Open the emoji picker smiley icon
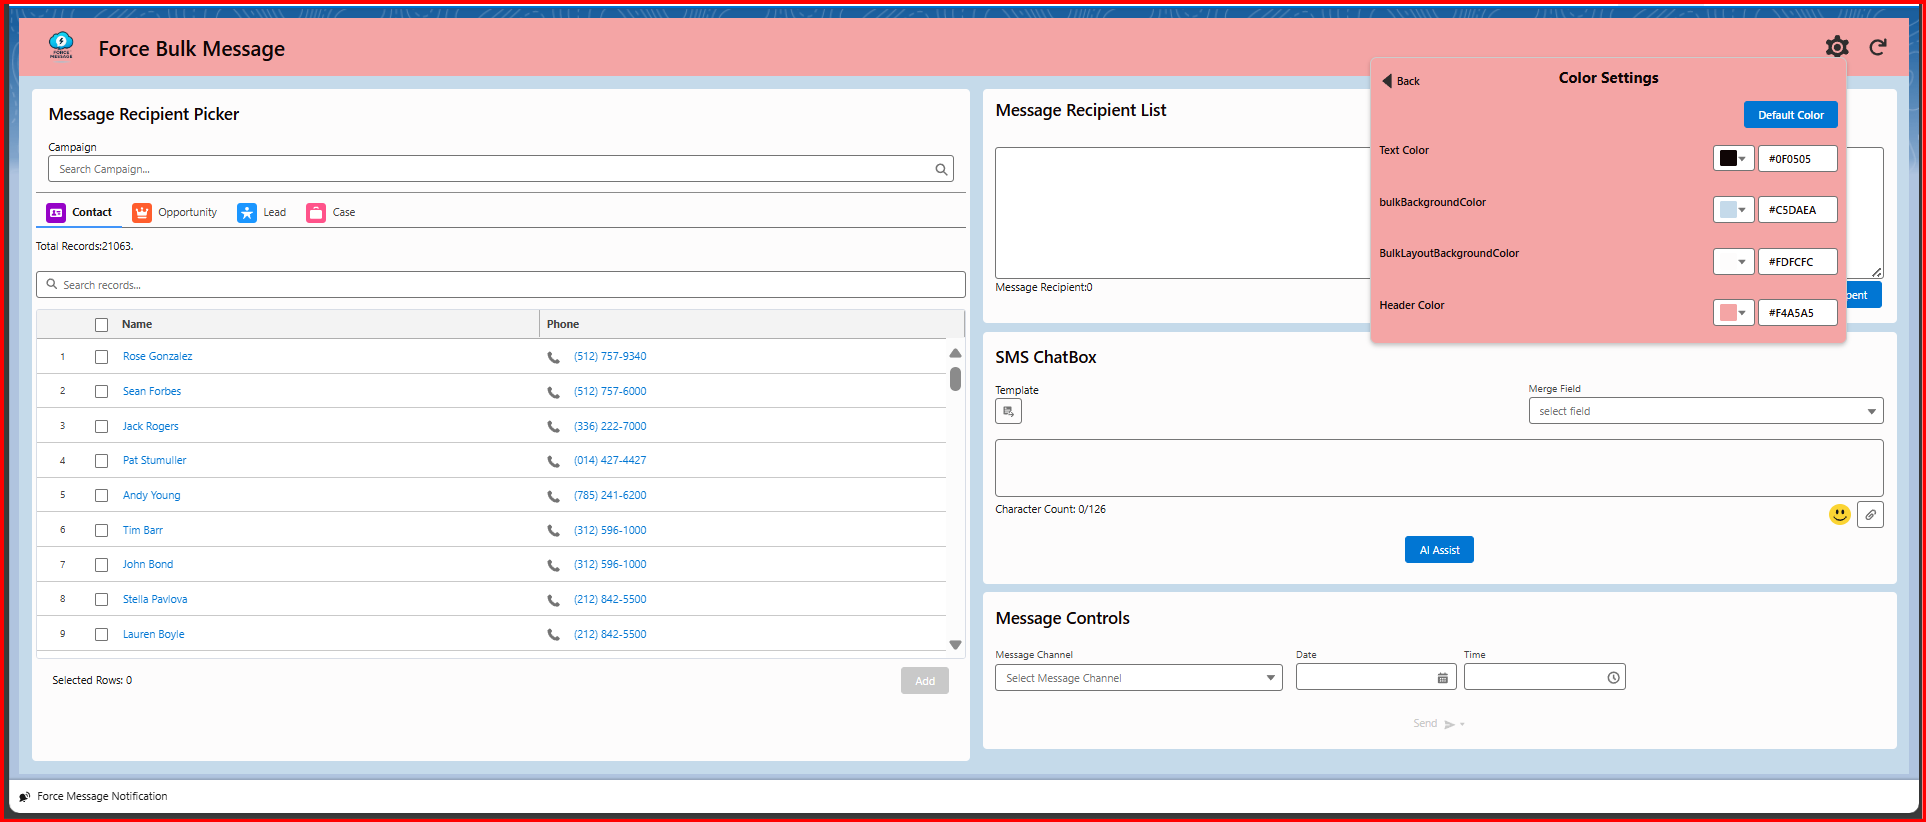Viewport: 1926px width, 822px height. click(x=1839, y=514)
